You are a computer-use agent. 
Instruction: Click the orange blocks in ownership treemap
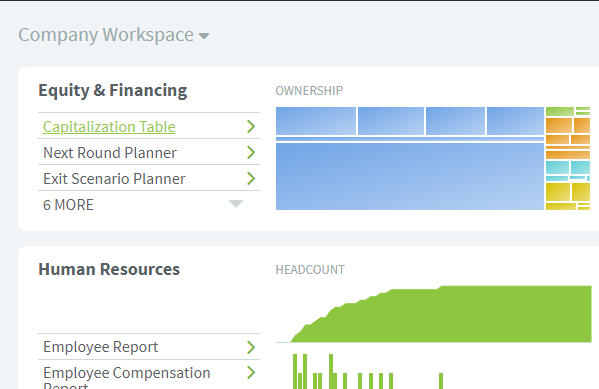(x=568, y=138)
